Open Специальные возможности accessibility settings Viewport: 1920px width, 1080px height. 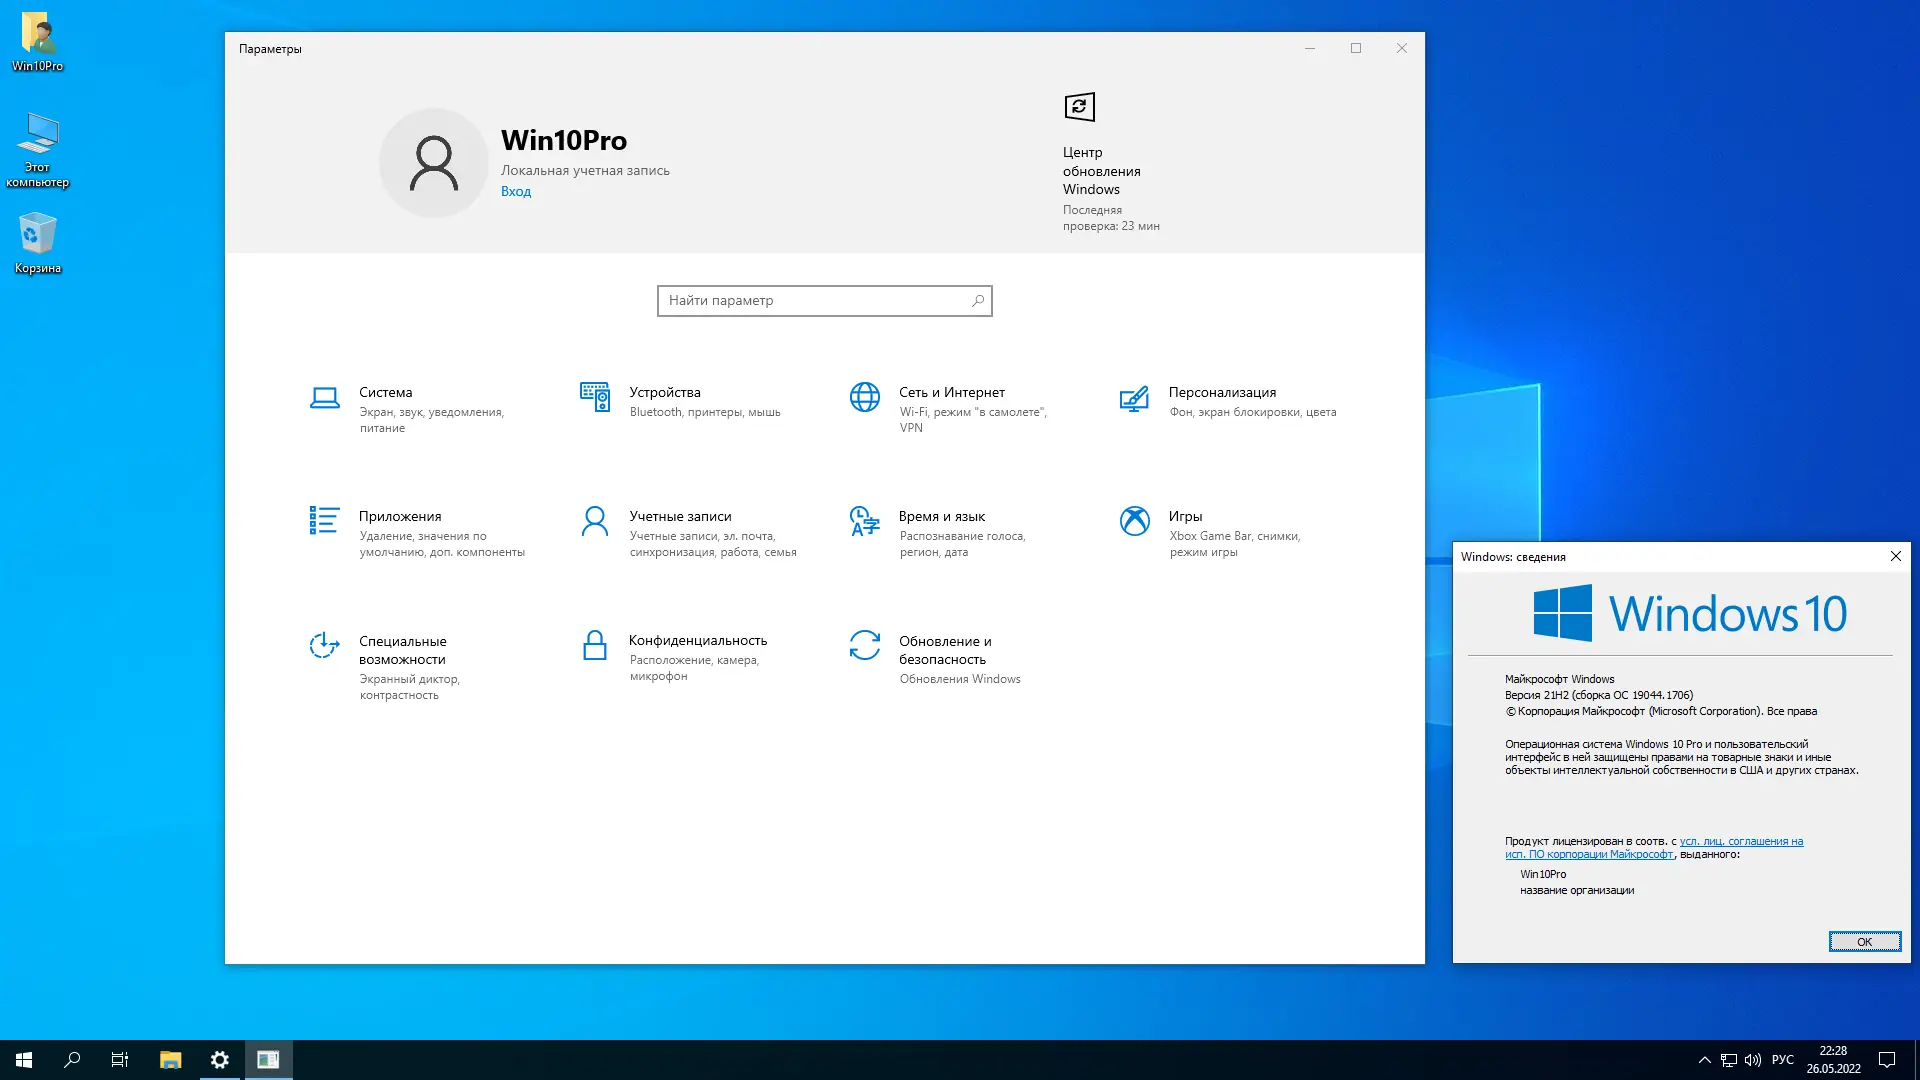tap(402, 650)
